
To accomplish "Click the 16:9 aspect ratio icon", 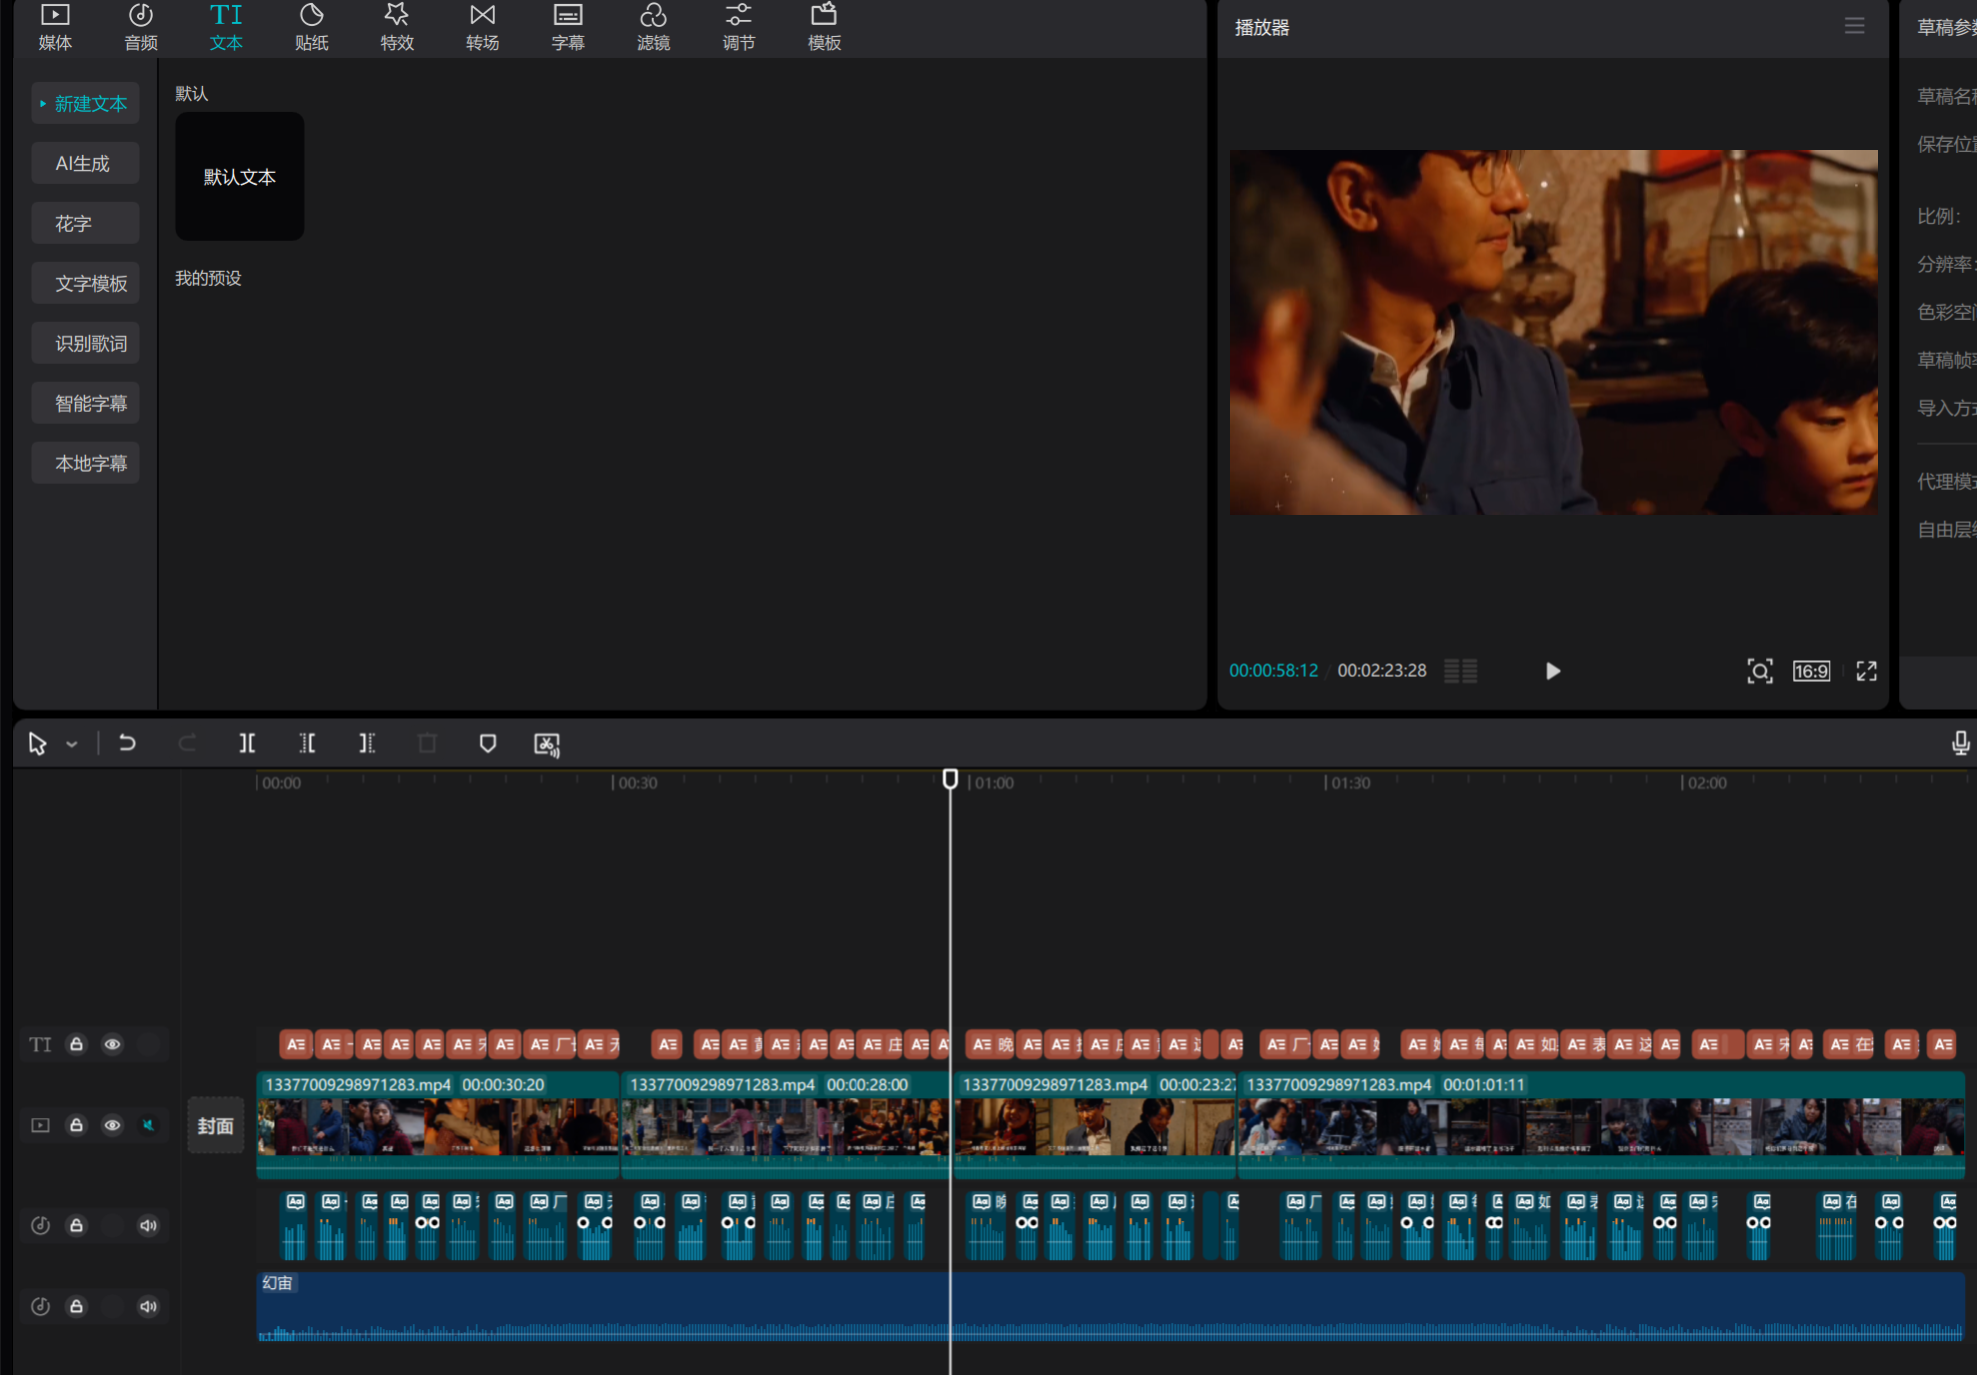I will coord(1811,671).
